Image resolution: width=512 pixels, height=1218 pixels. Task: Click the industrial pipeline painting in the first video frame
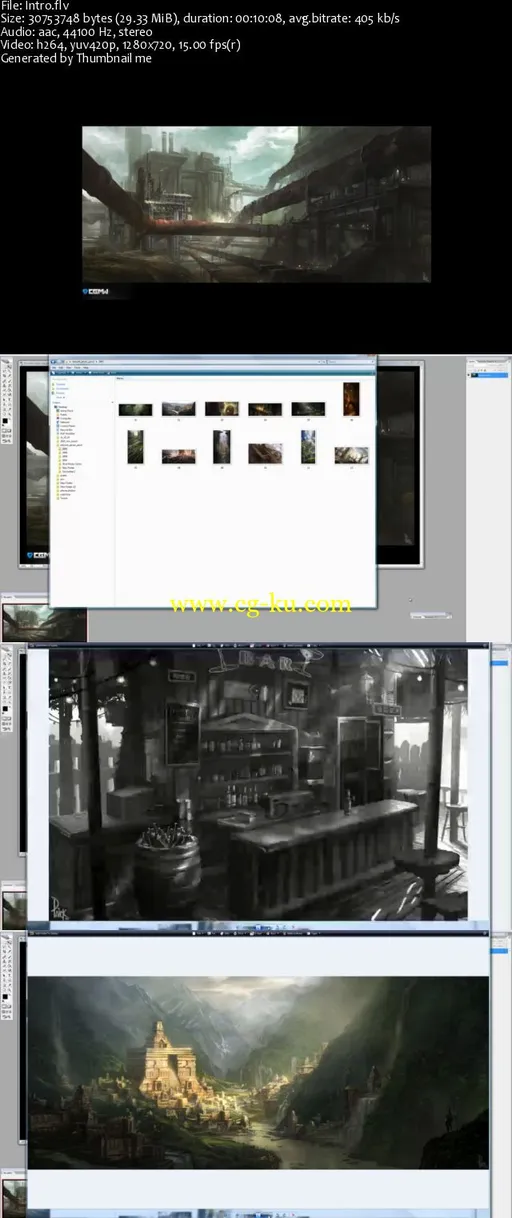256,204
